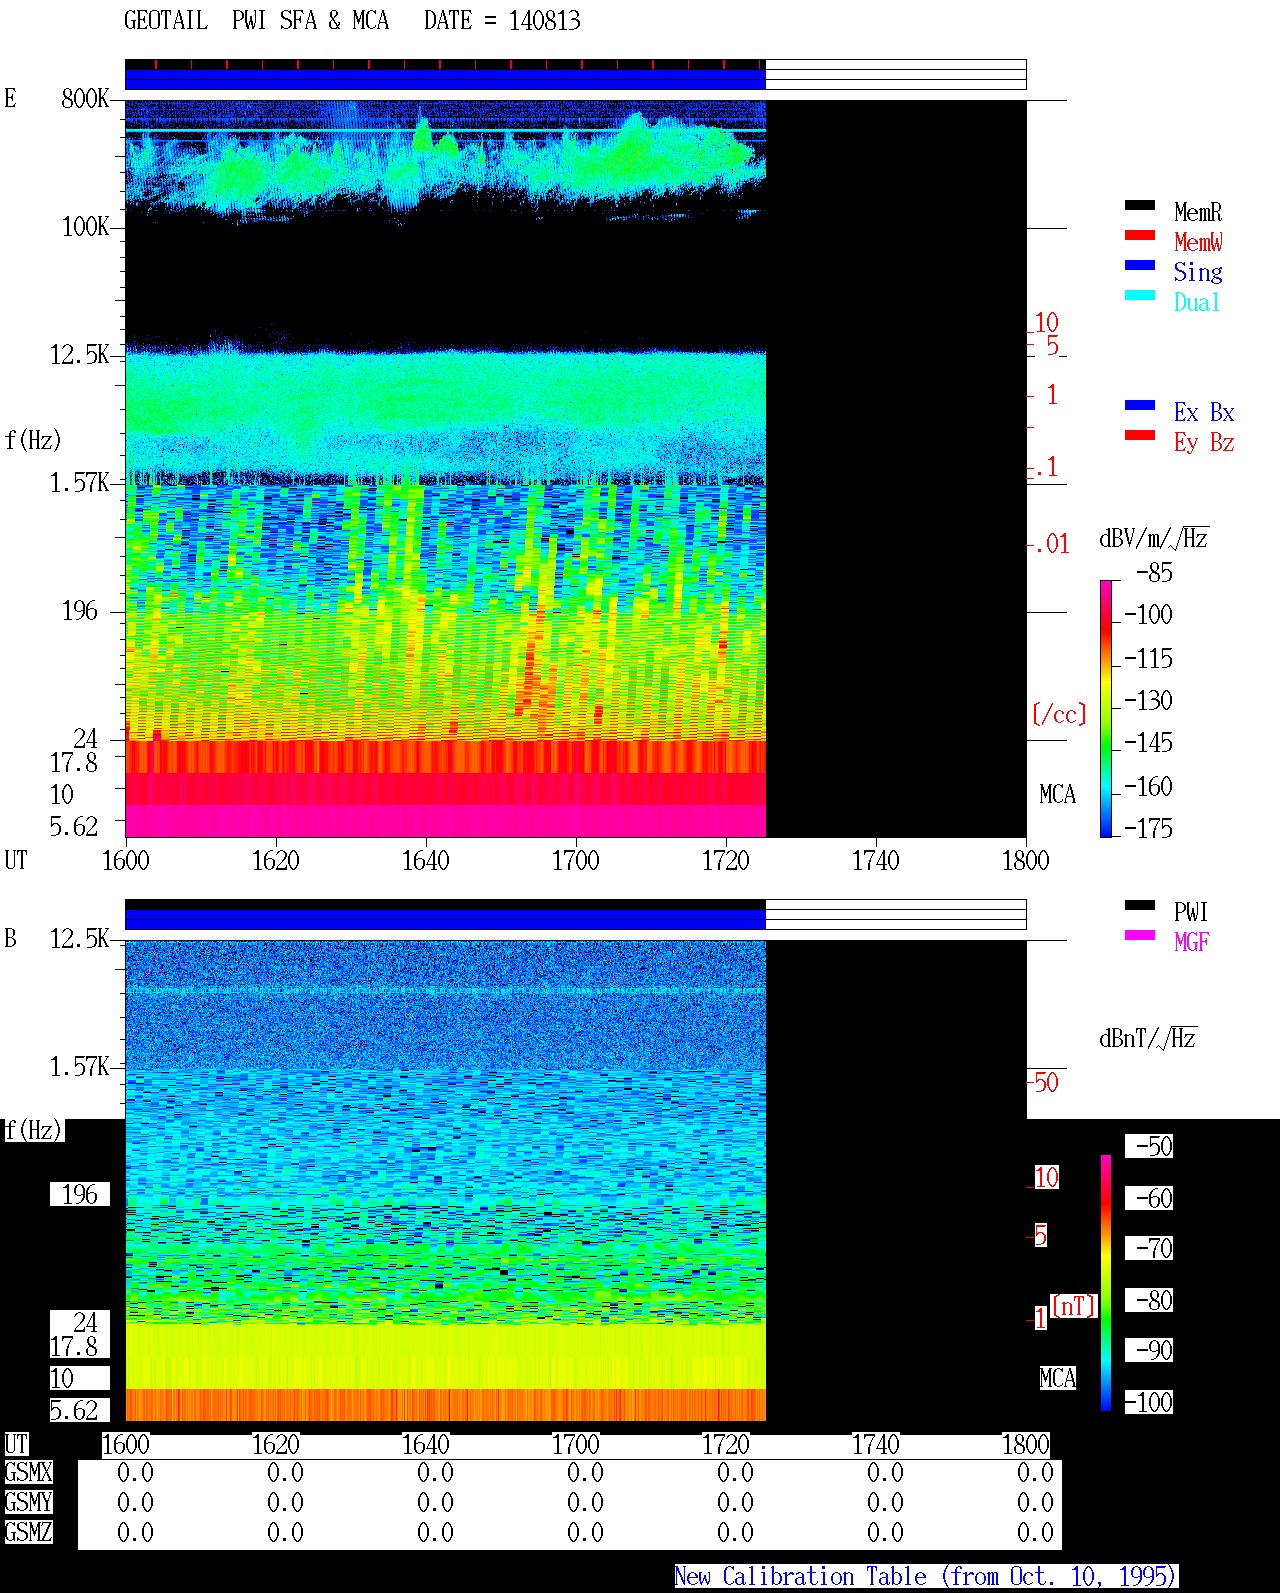Click the dBnT color scale bar
Image resolution: width=1280 pixels, height=1593 pixels.
pyautogui.click(x=1106, y=1283)
